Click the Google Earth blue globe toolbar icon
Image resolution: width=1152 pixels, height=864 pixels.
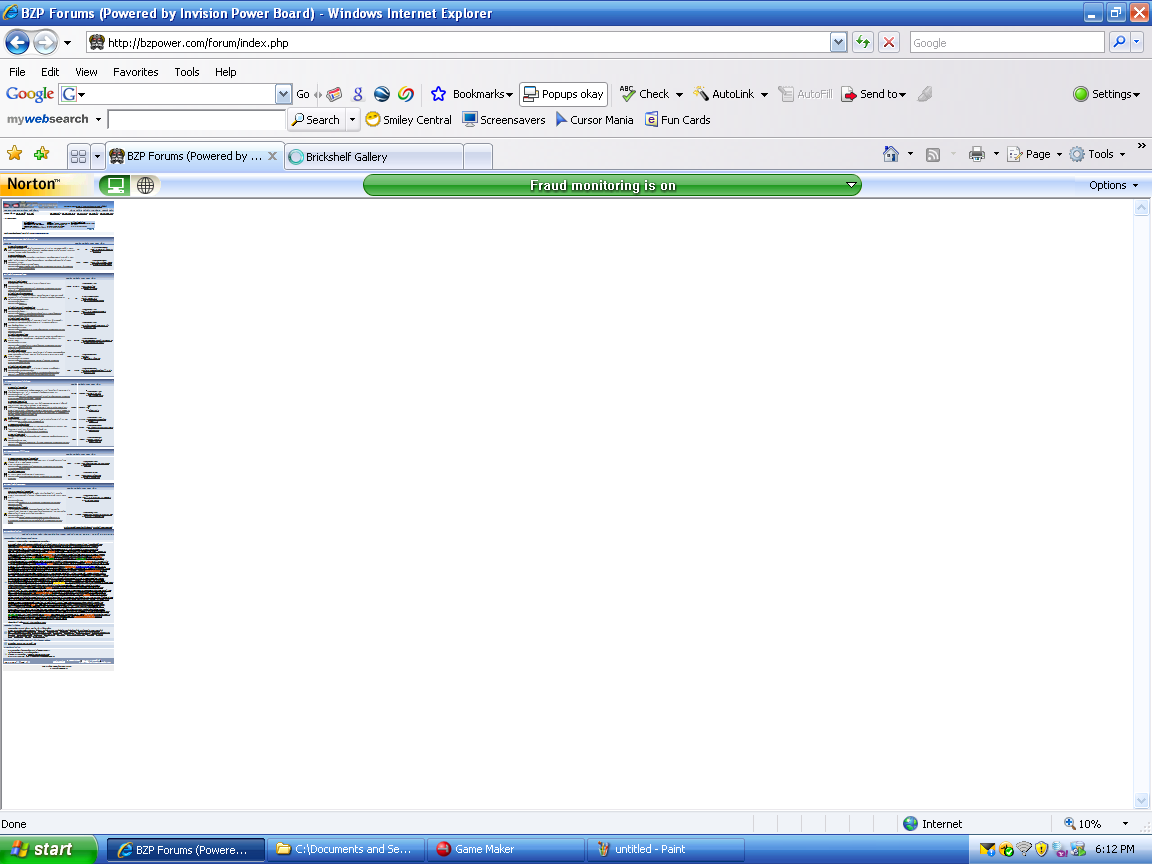tap(381, 94)
